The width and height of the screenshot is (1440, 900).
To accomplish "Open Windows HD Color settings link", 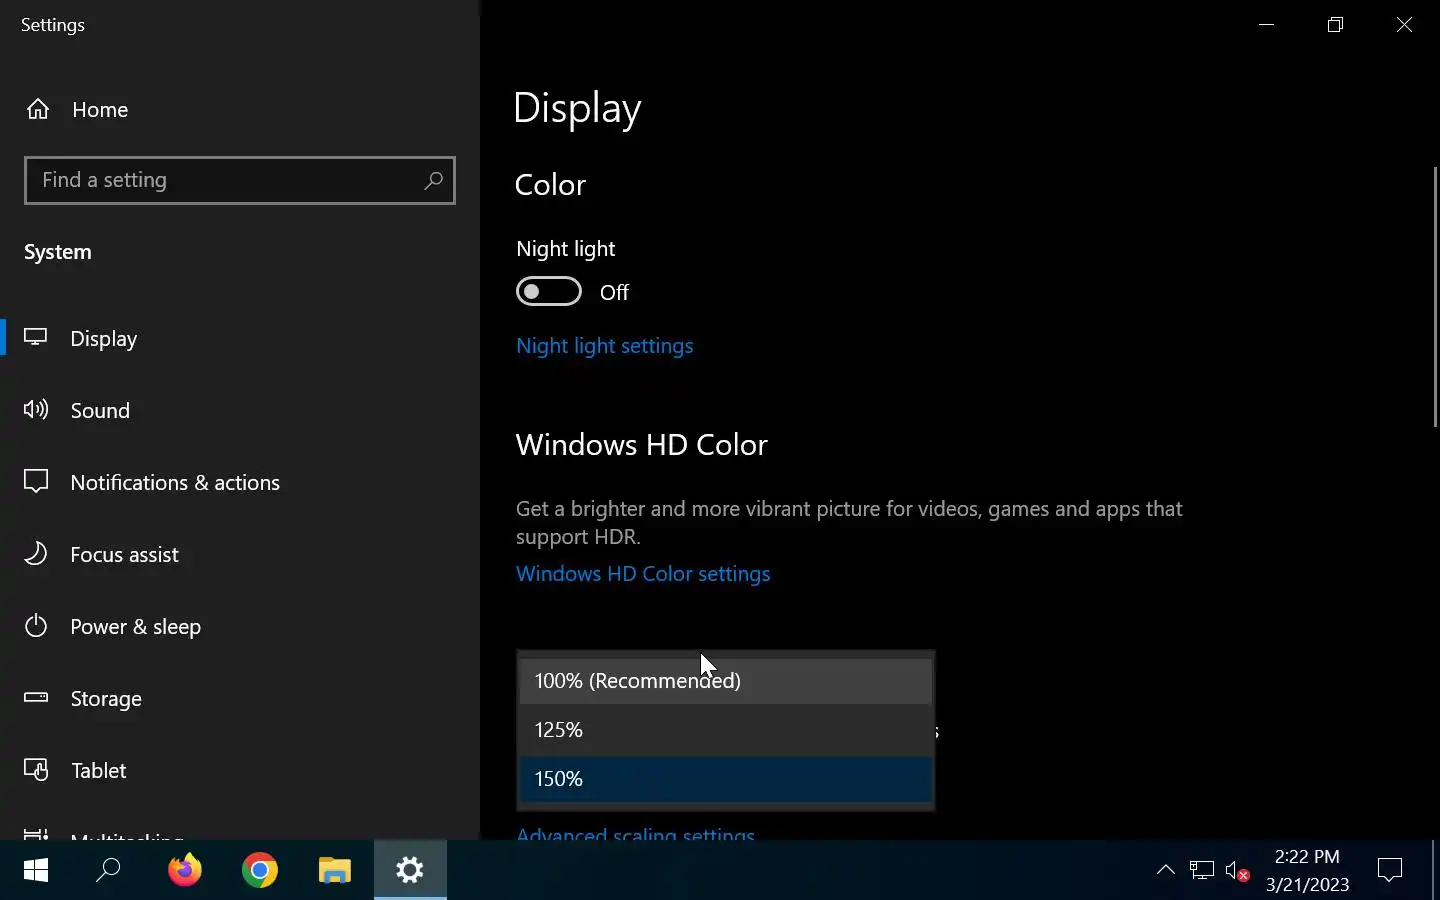I will tap(643, 574).
